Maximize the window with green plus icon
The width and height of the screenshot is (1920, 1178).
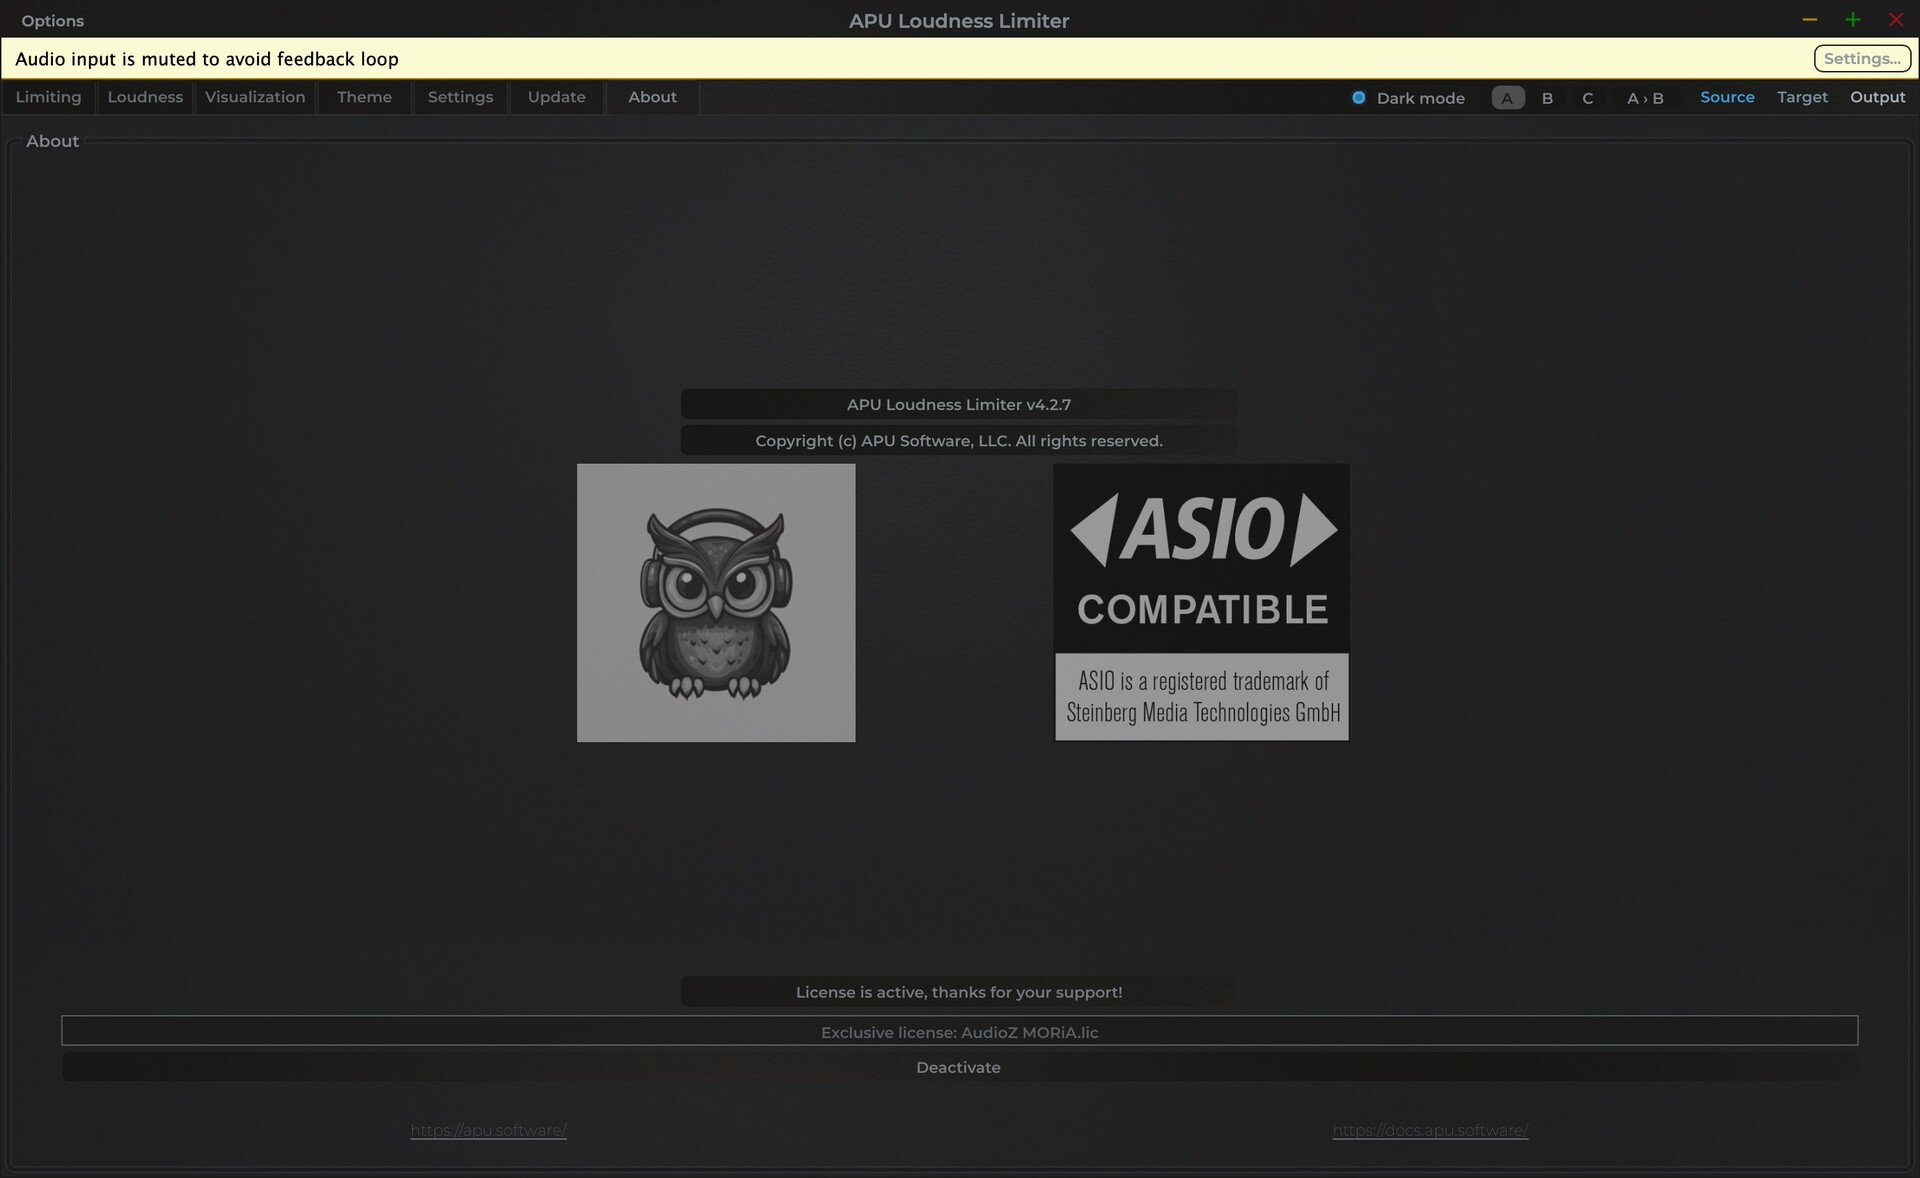[1853, 20]
